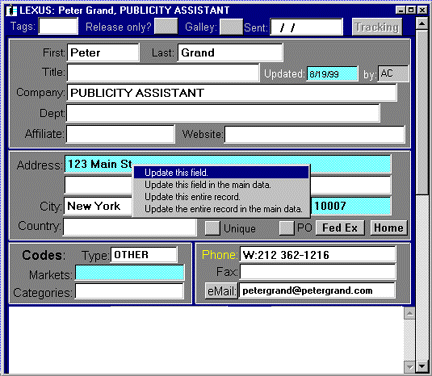Click into the Dept field
432x376 pixels.
tap(223, 113)
